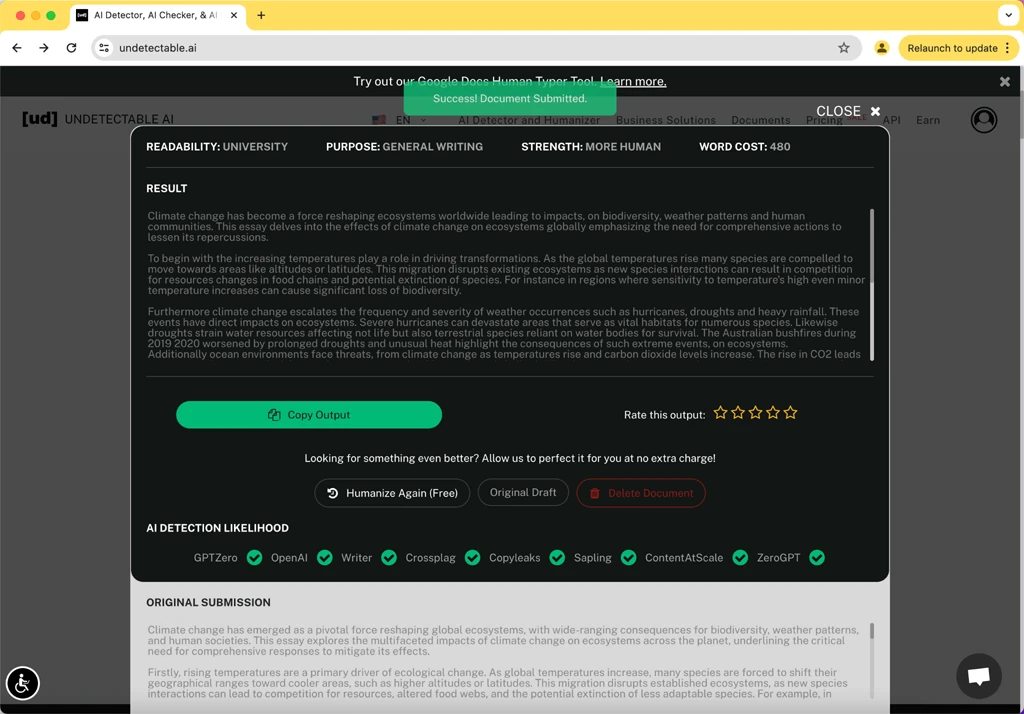The image size is (1024, 714).
Task: Click the READABILITY: UNIVERSITY label
Action: 217,147
